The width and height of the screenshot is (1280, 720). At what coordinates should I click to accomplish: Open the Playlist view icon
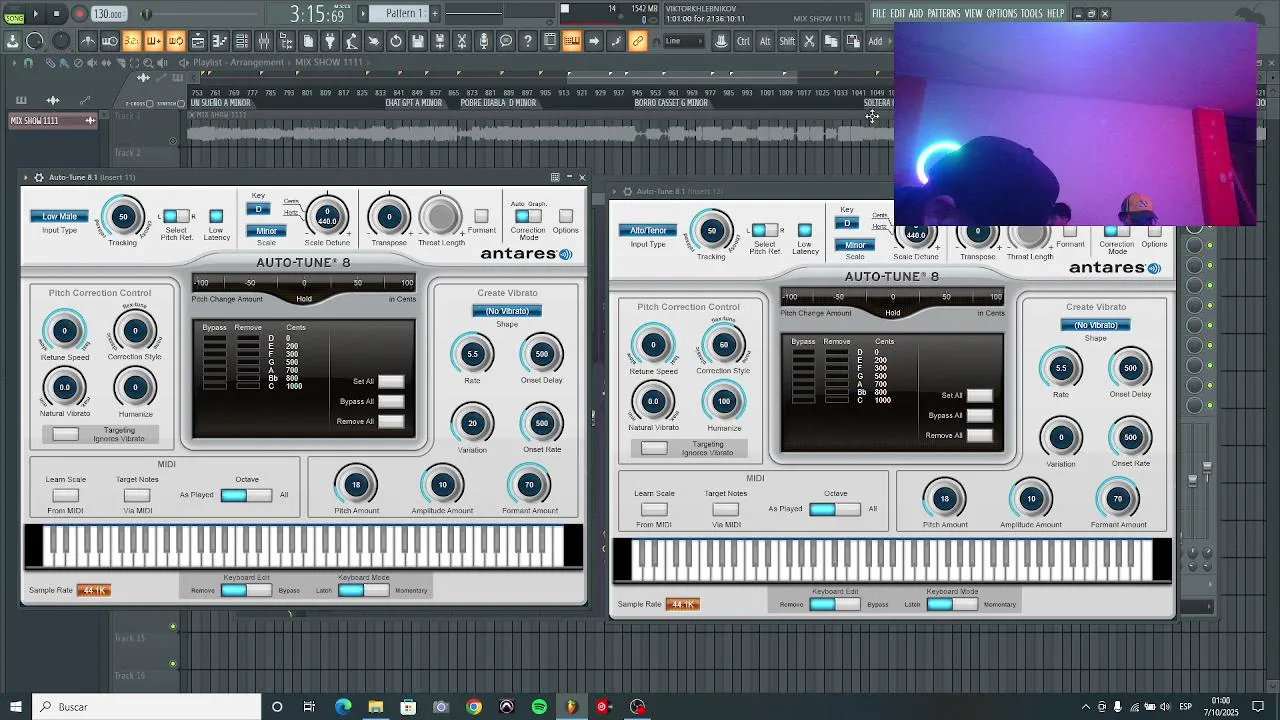click(x=198, y=41)
